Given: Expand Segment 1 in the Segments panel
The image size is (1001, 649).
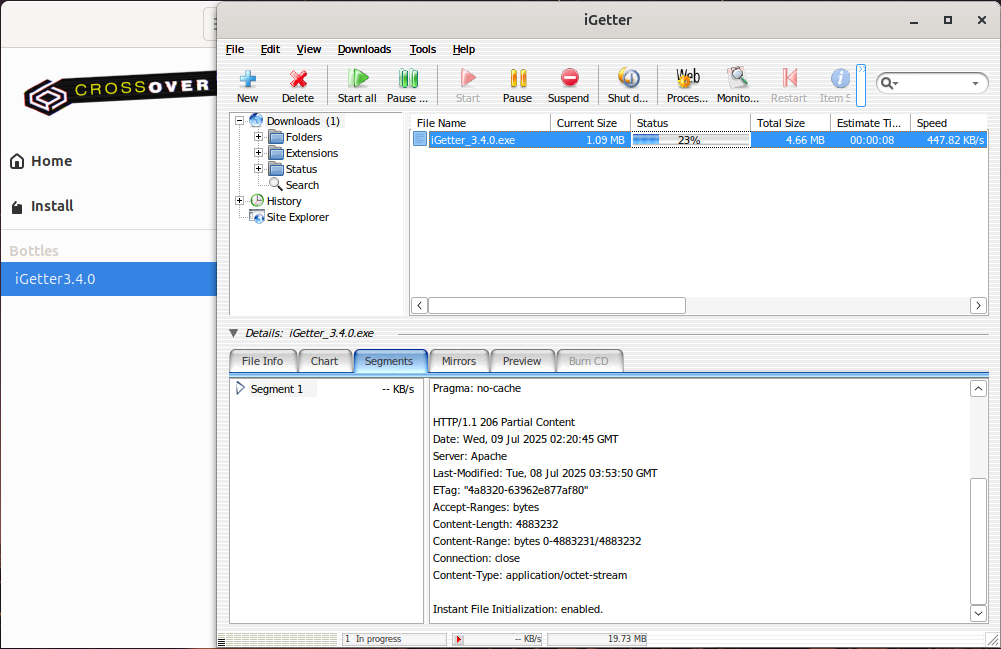Looking at the screenshot, I should click(x=239, y=389).
